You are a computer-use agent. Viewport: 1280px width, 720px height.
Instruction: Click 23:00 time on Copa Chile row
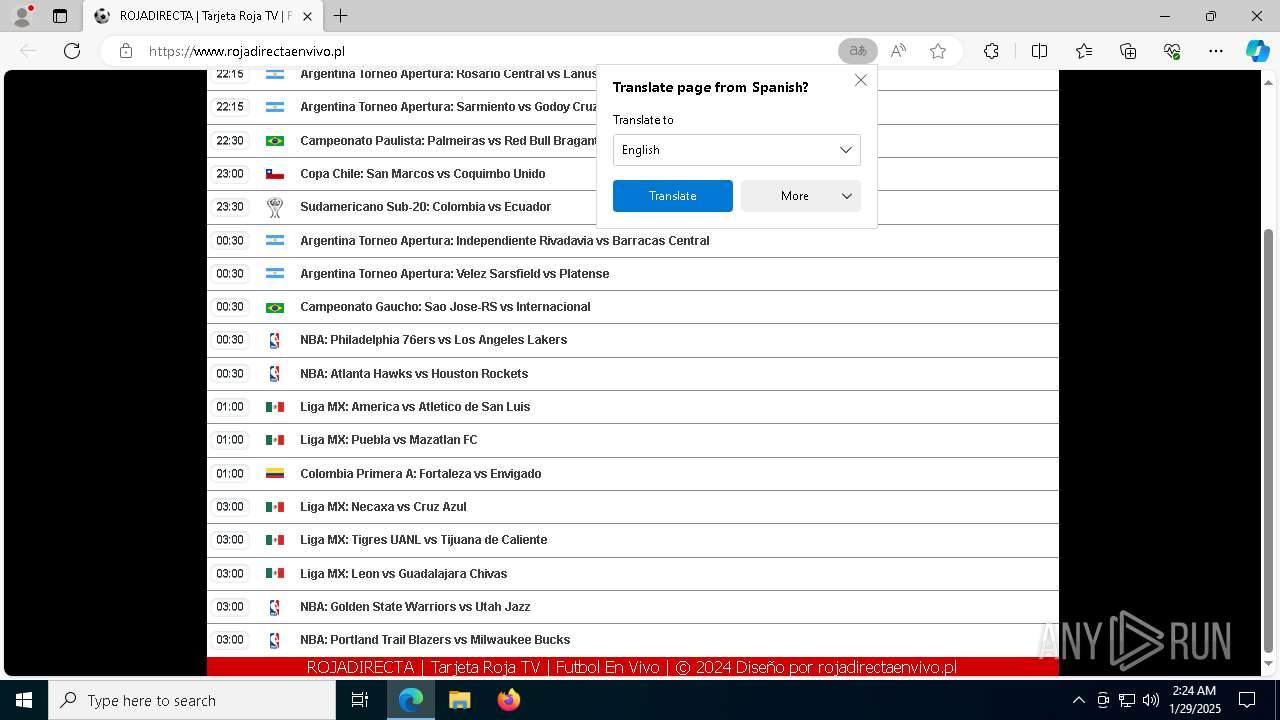230,174
